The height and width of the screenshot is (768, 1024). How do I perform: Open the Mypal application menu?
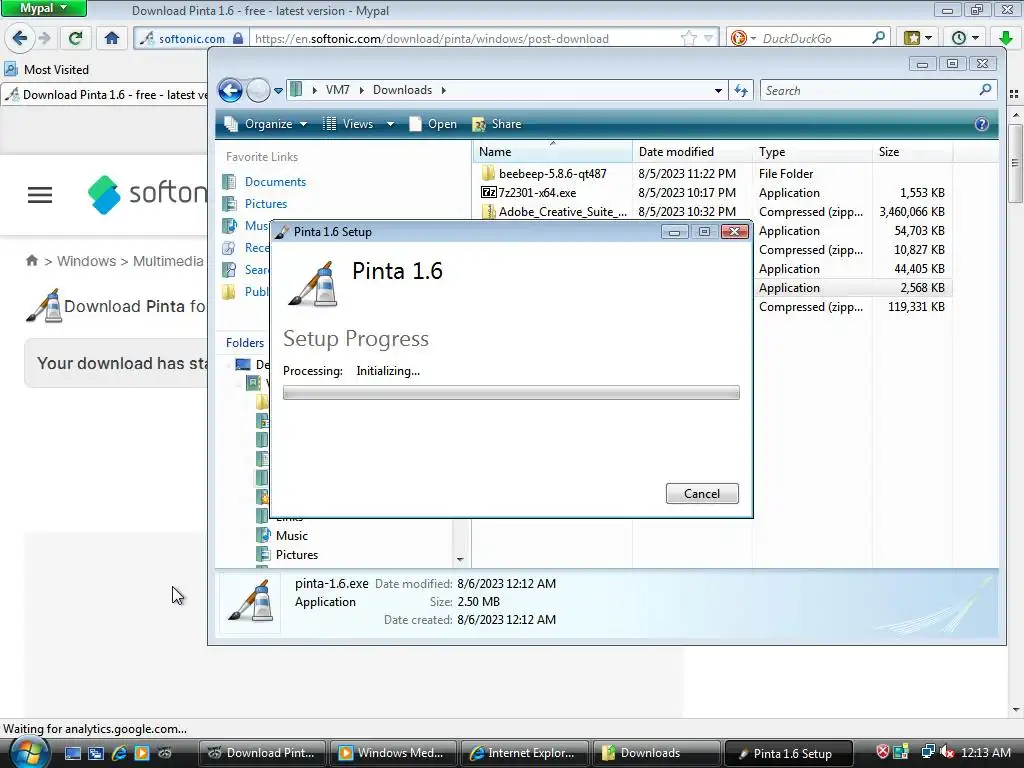pos(43,8)
